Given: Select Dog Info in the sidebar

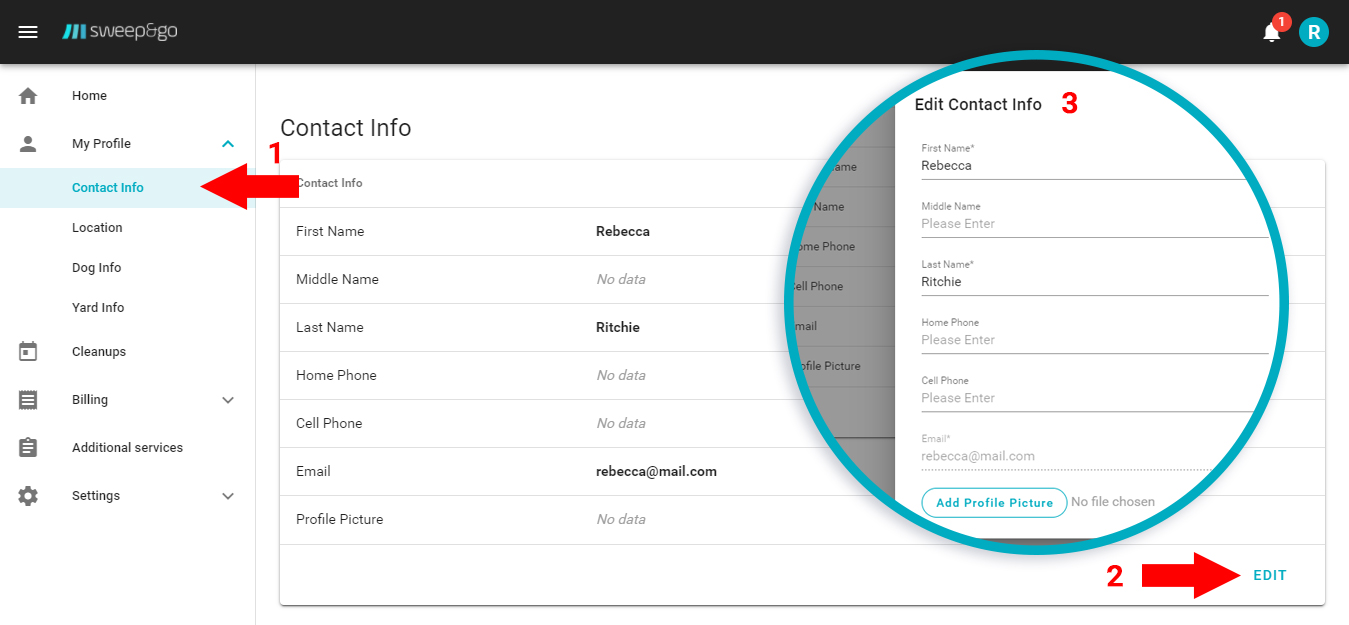Looking at the screenshot, I should 95,267.
